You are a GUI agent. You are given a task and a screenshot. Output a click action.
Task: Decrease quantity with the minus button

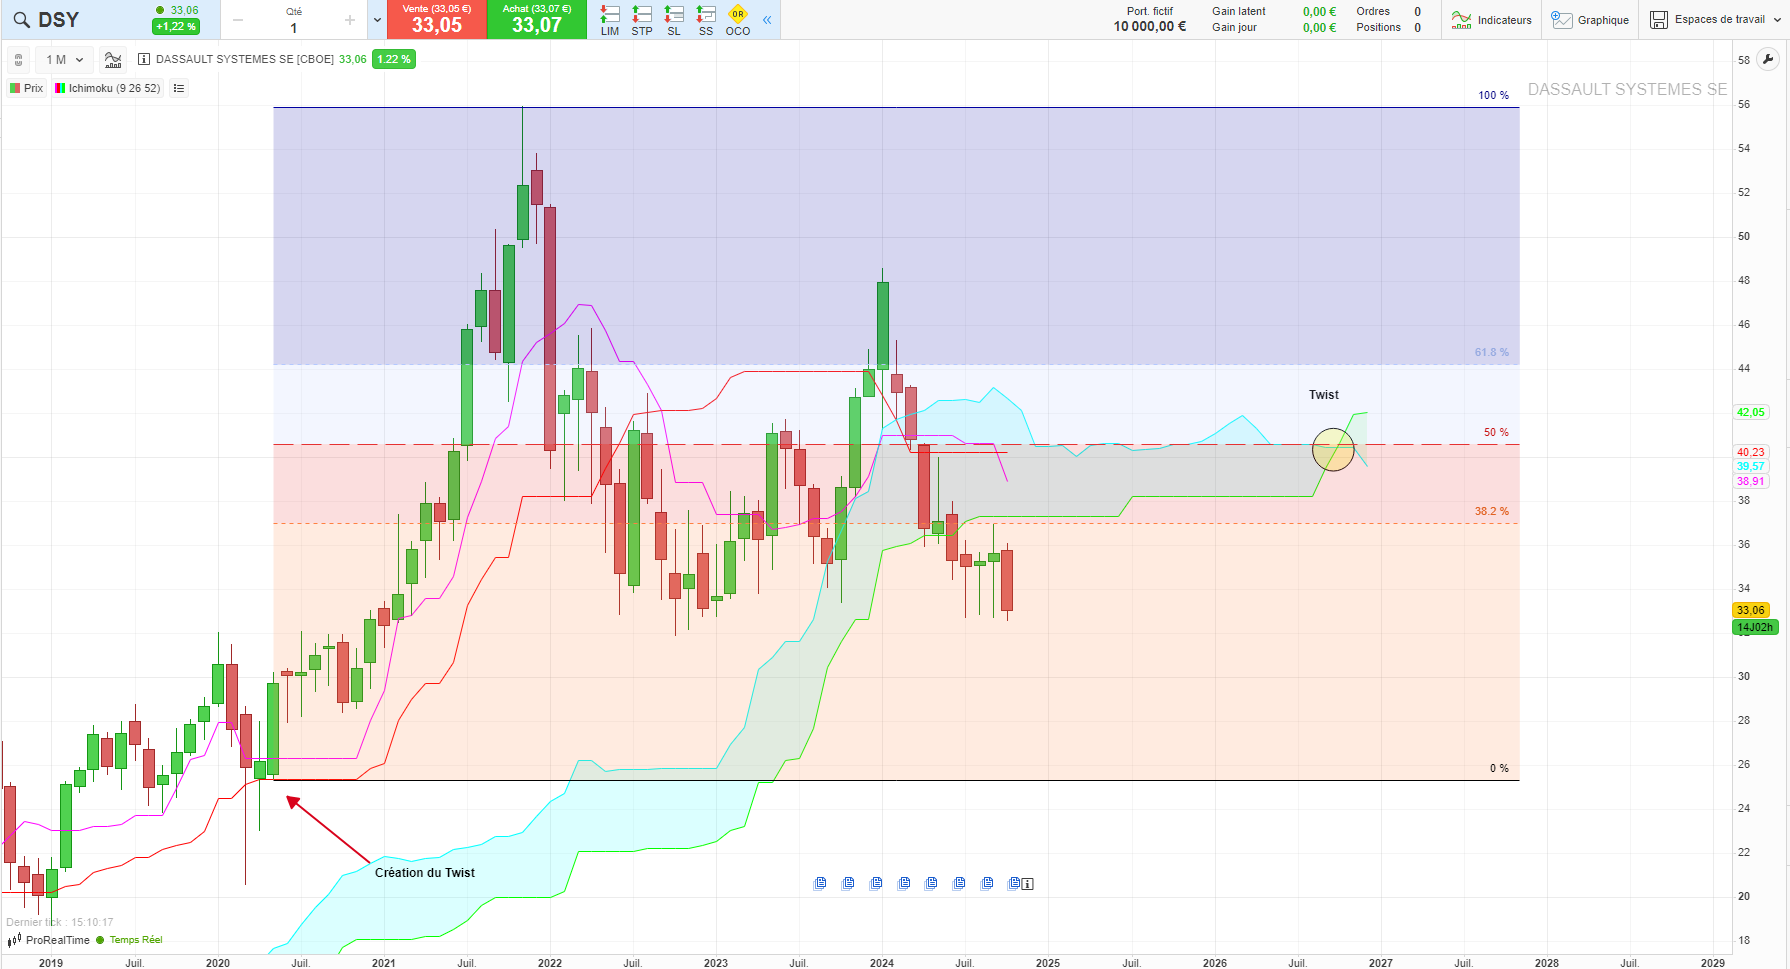pos(238,20)
